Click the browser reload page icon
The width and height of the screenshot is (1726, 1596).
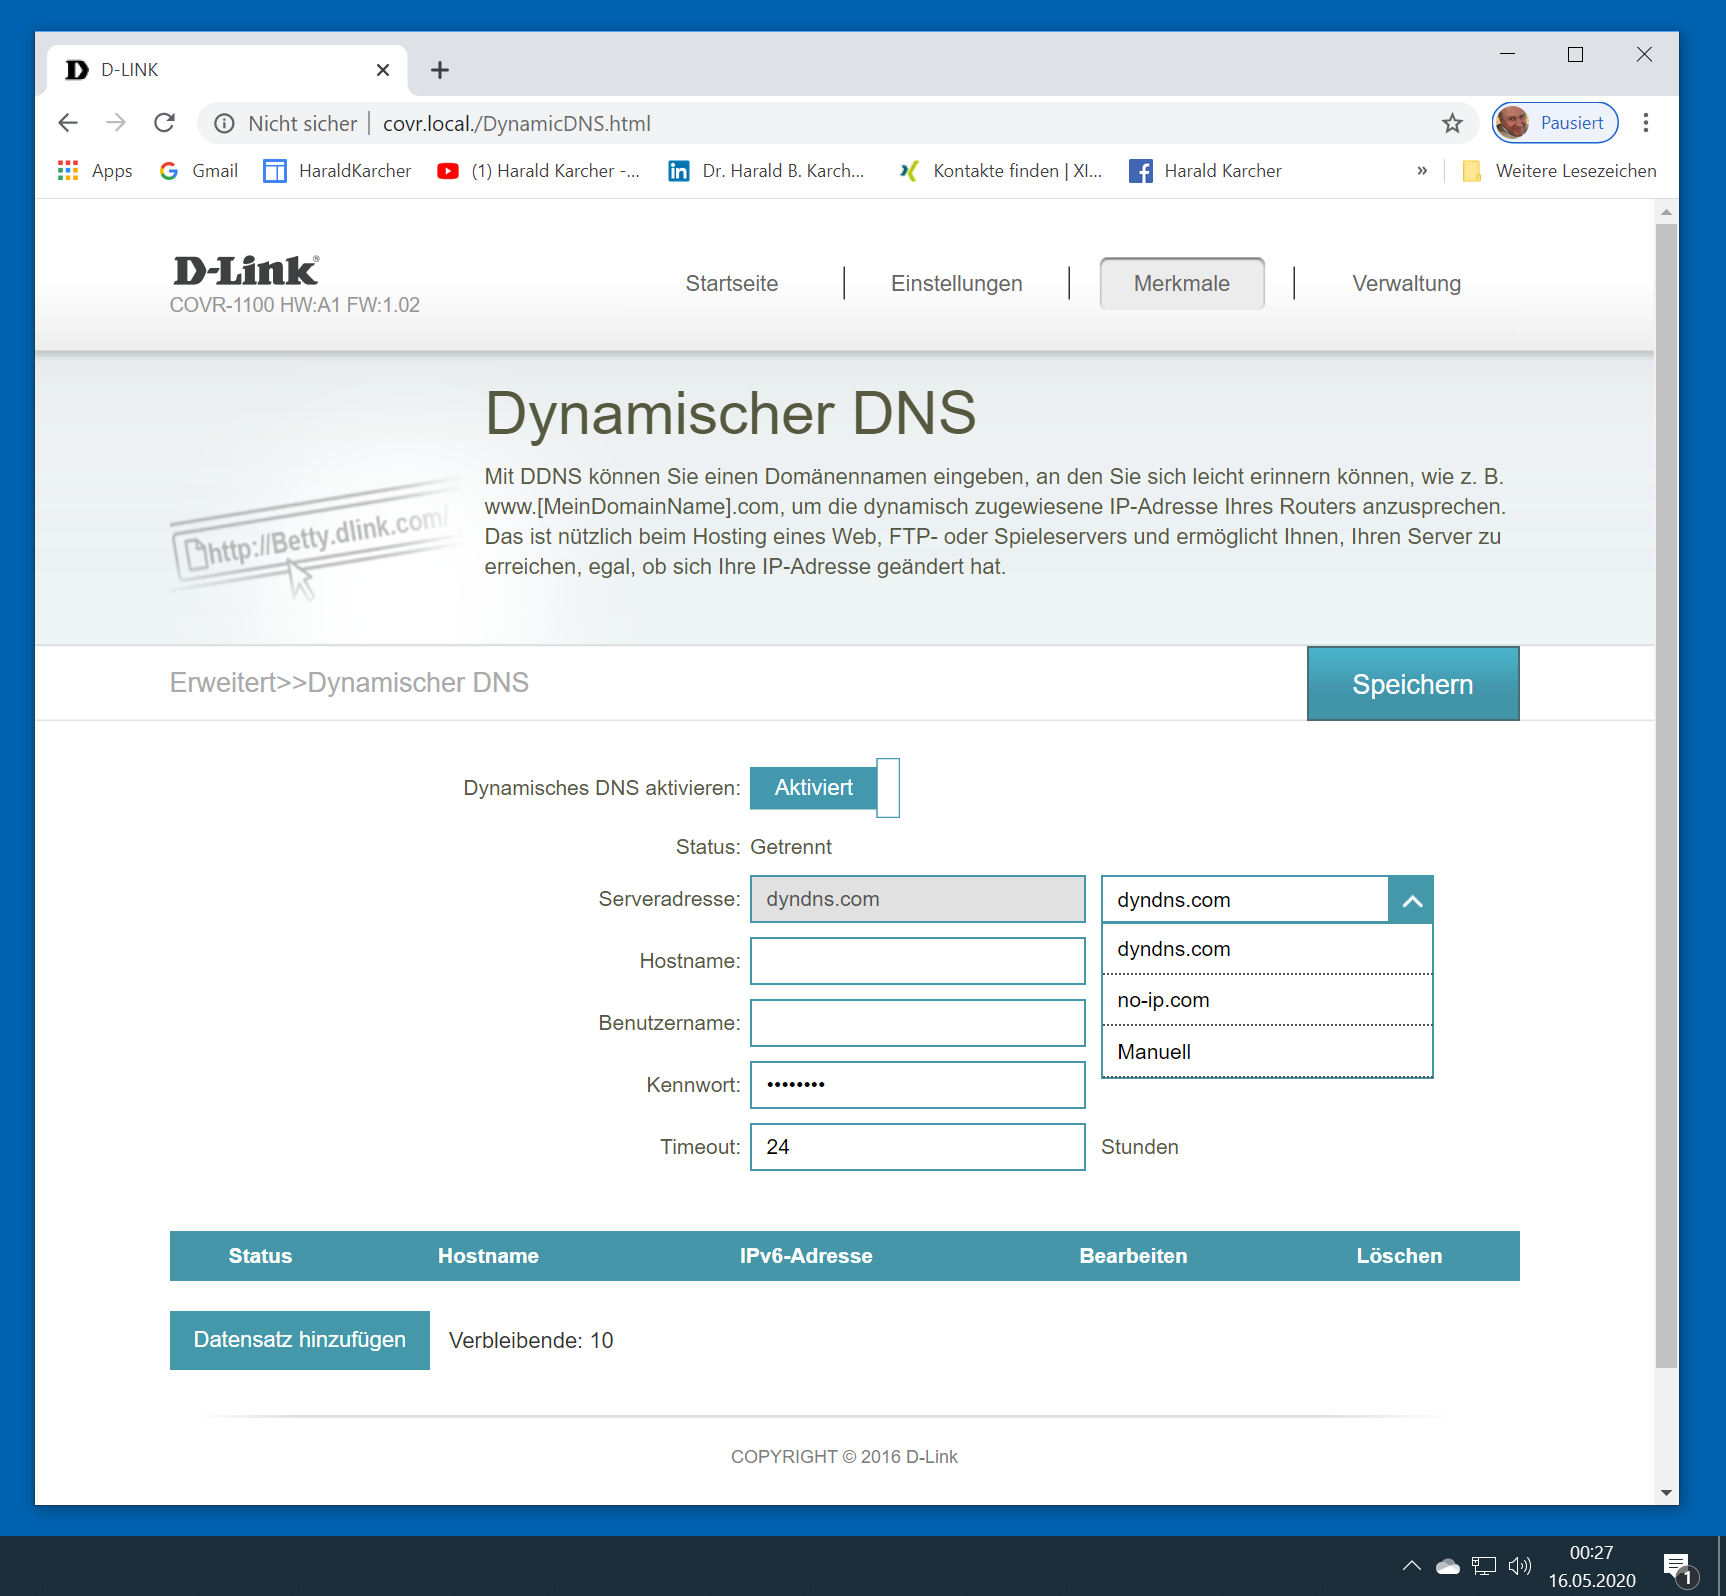click(165, 123)
